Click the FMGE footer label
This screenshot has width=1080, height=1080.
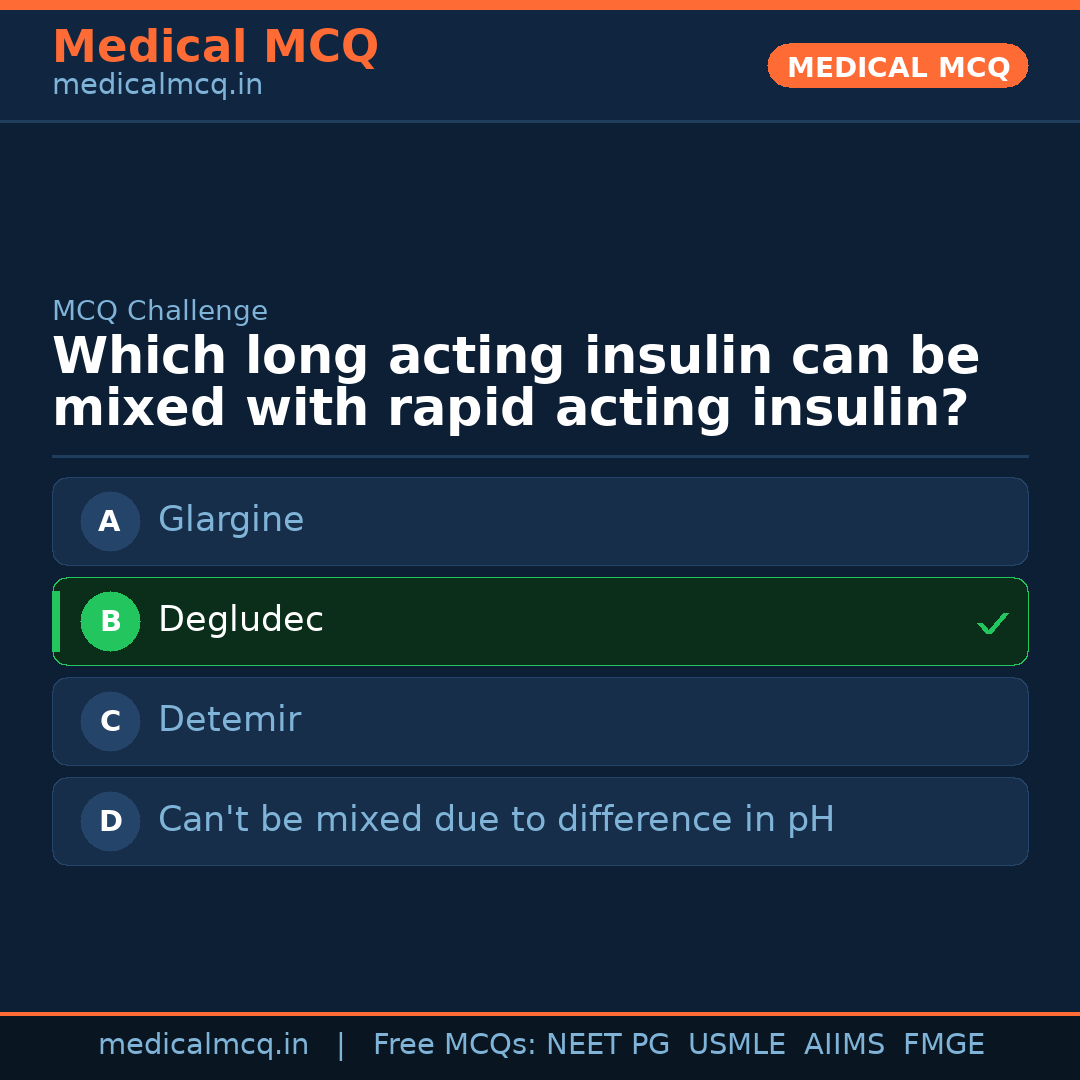coord(943,1045)
